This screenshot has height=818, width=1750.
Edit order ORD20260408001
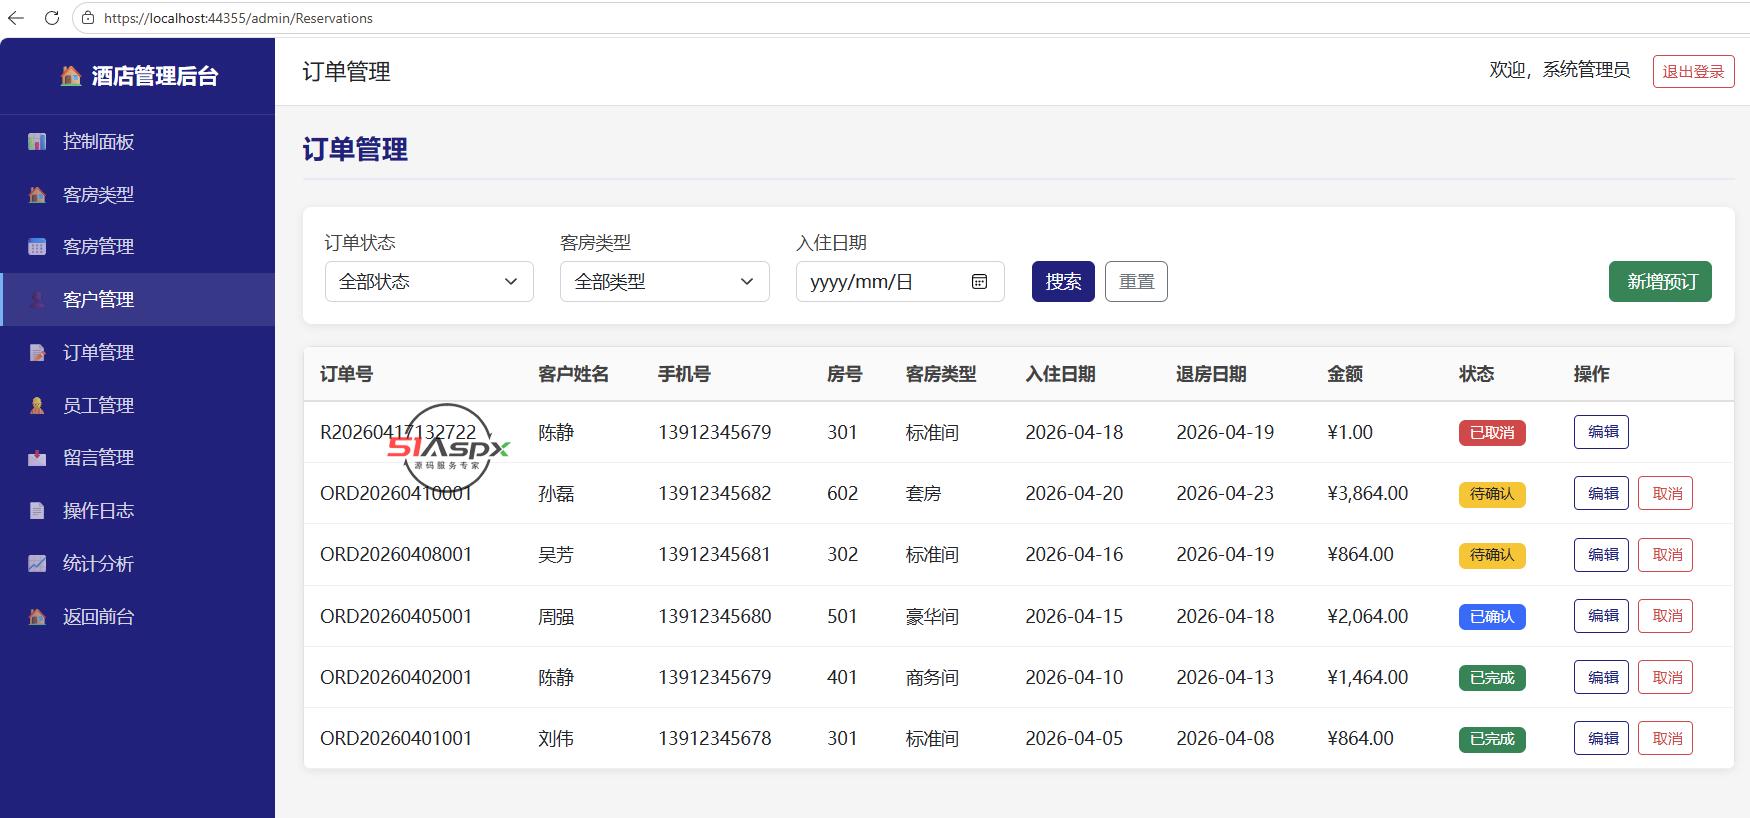(1601, 555)
